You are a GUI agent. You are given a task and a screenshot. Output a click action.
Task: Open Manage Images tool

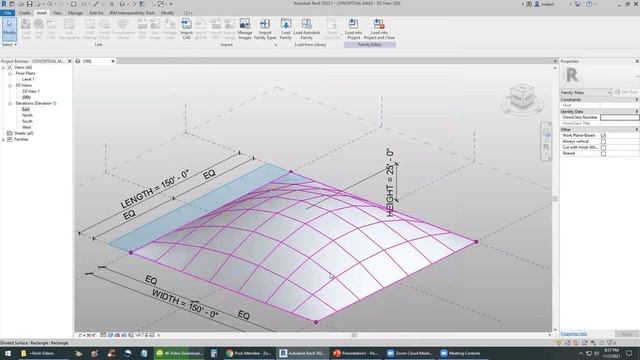(244, 29)
